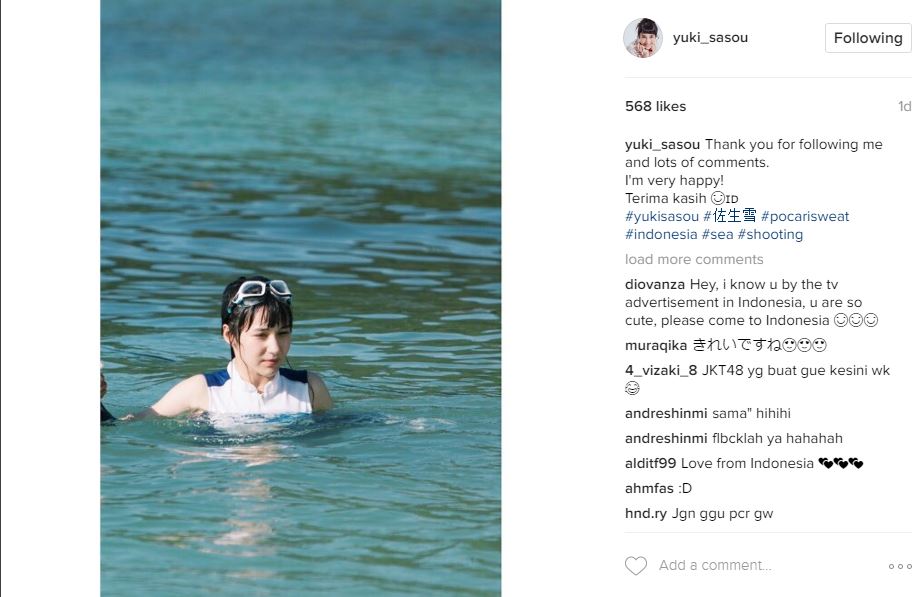Expand load more comments
The width and height of the screenshot is (917, 597).
coord(694,259)
